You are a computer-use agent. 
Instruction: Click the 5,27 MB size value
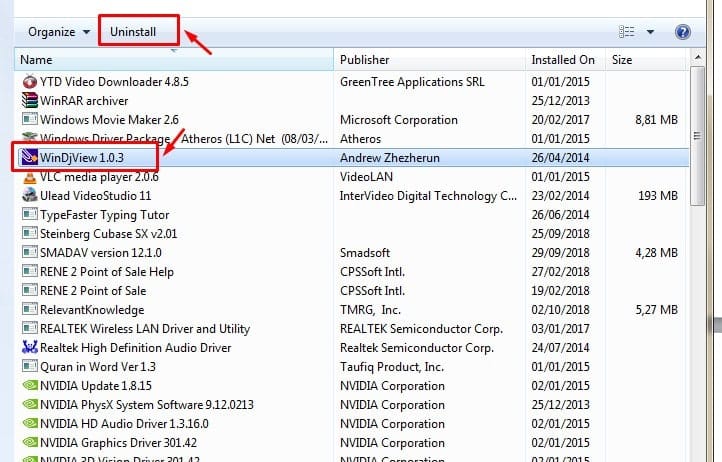click(656, 310)
